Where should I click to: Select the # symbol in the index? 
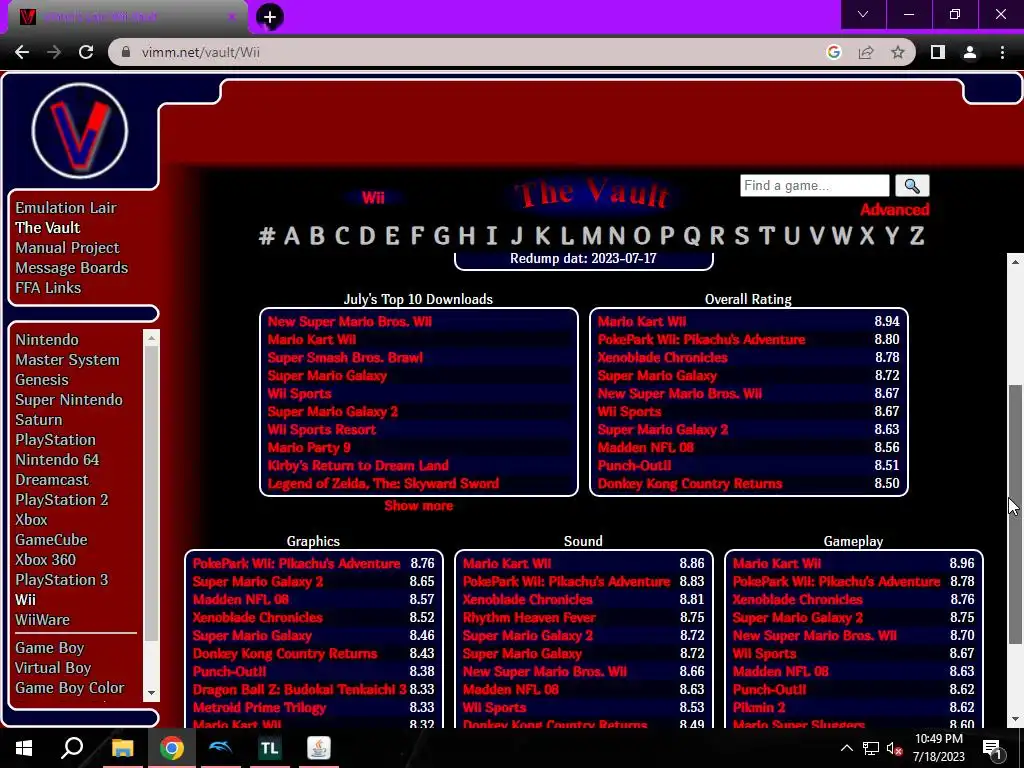(266, 235)
